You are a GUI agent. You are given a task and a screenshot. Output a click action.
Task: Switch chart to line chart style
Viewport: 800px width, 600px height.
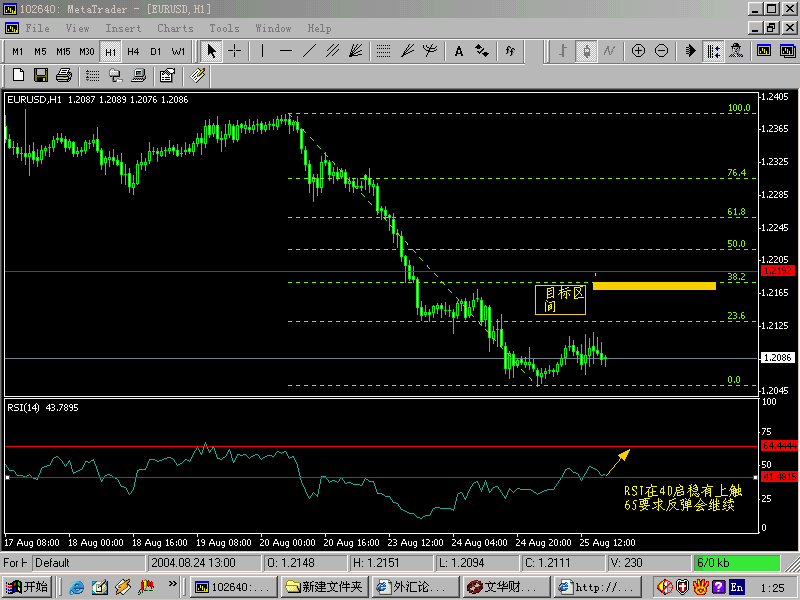[610, 51]
